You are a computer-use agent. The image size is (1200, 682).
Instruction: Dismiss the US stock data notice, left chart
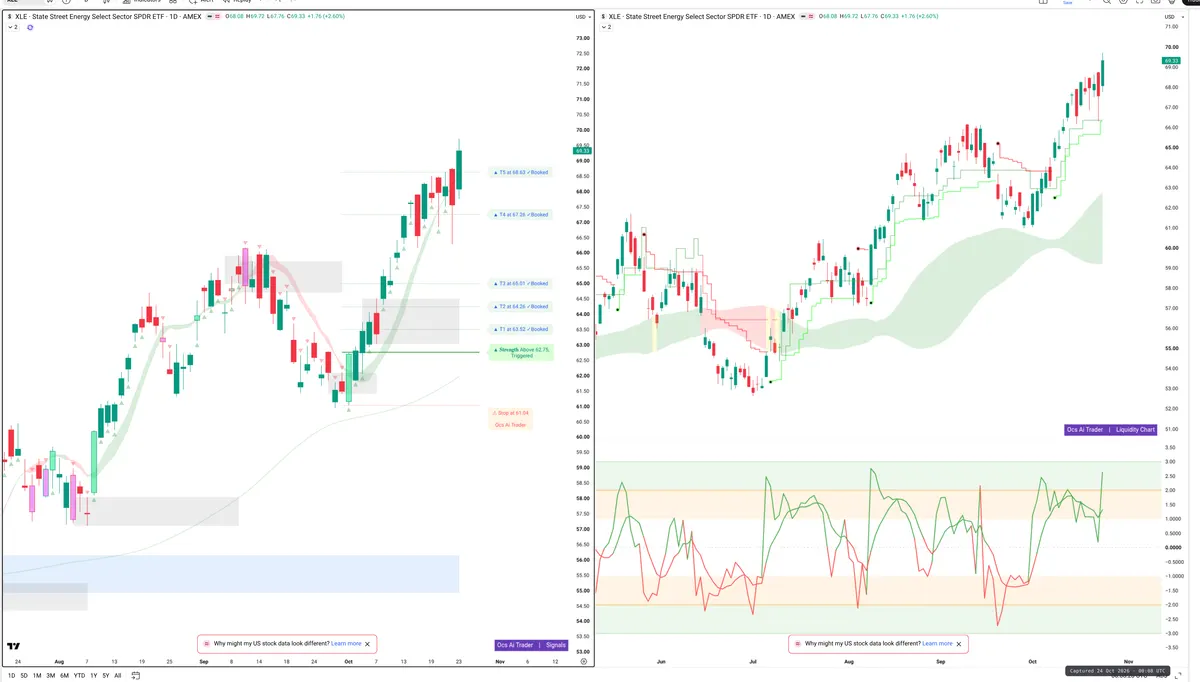click(x=368, y=644)
